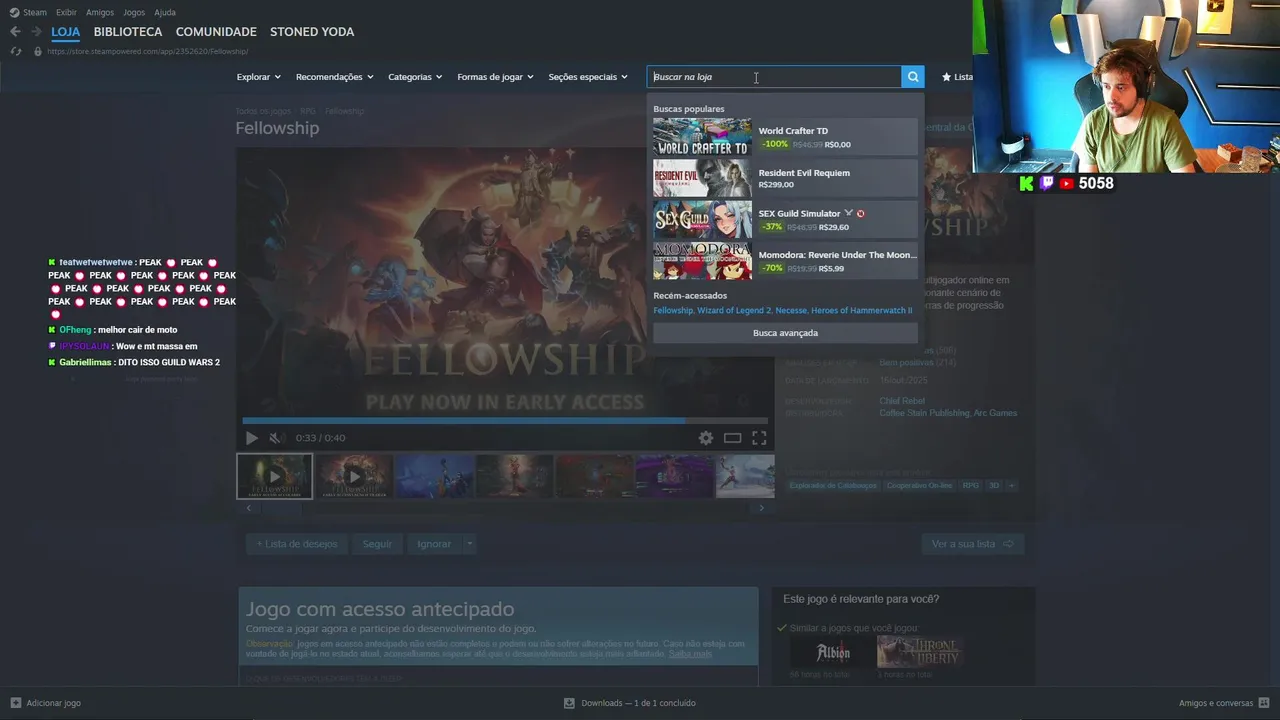Click the Add game plus icon
1280x720 pixels.
[15, 703]
